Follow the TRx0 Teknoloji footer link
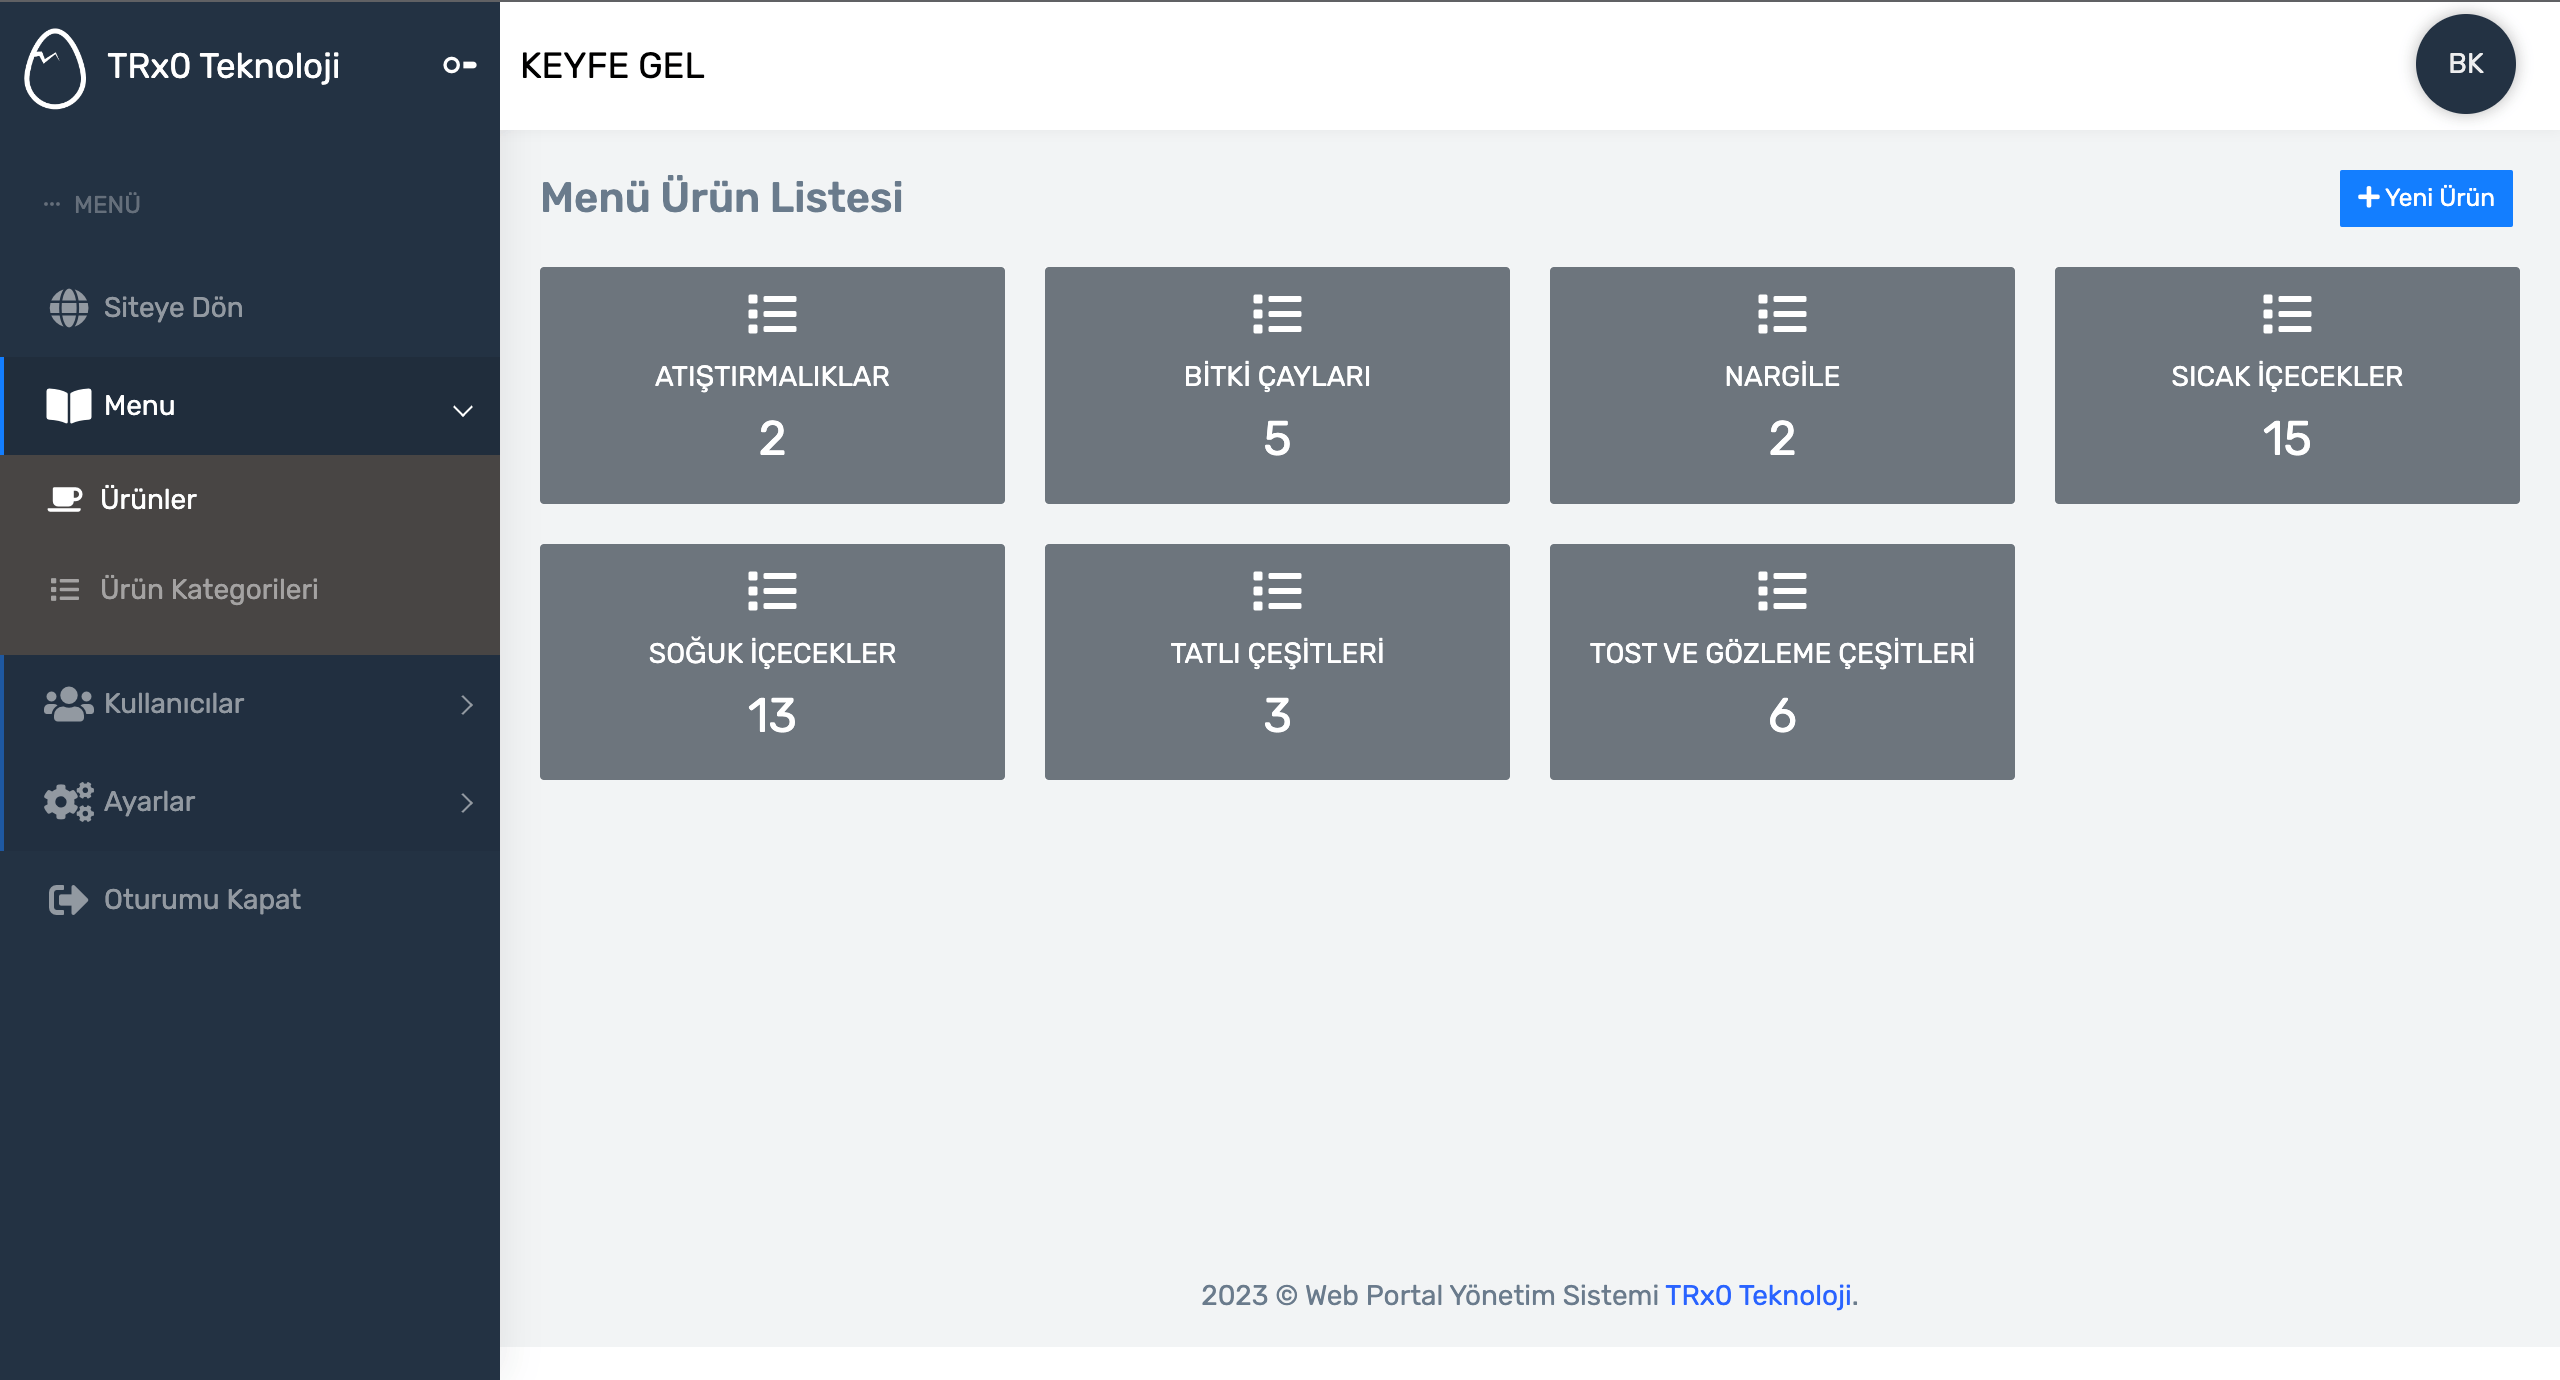This screenshot has height=1380, width=2560. coord(1758,1295)
